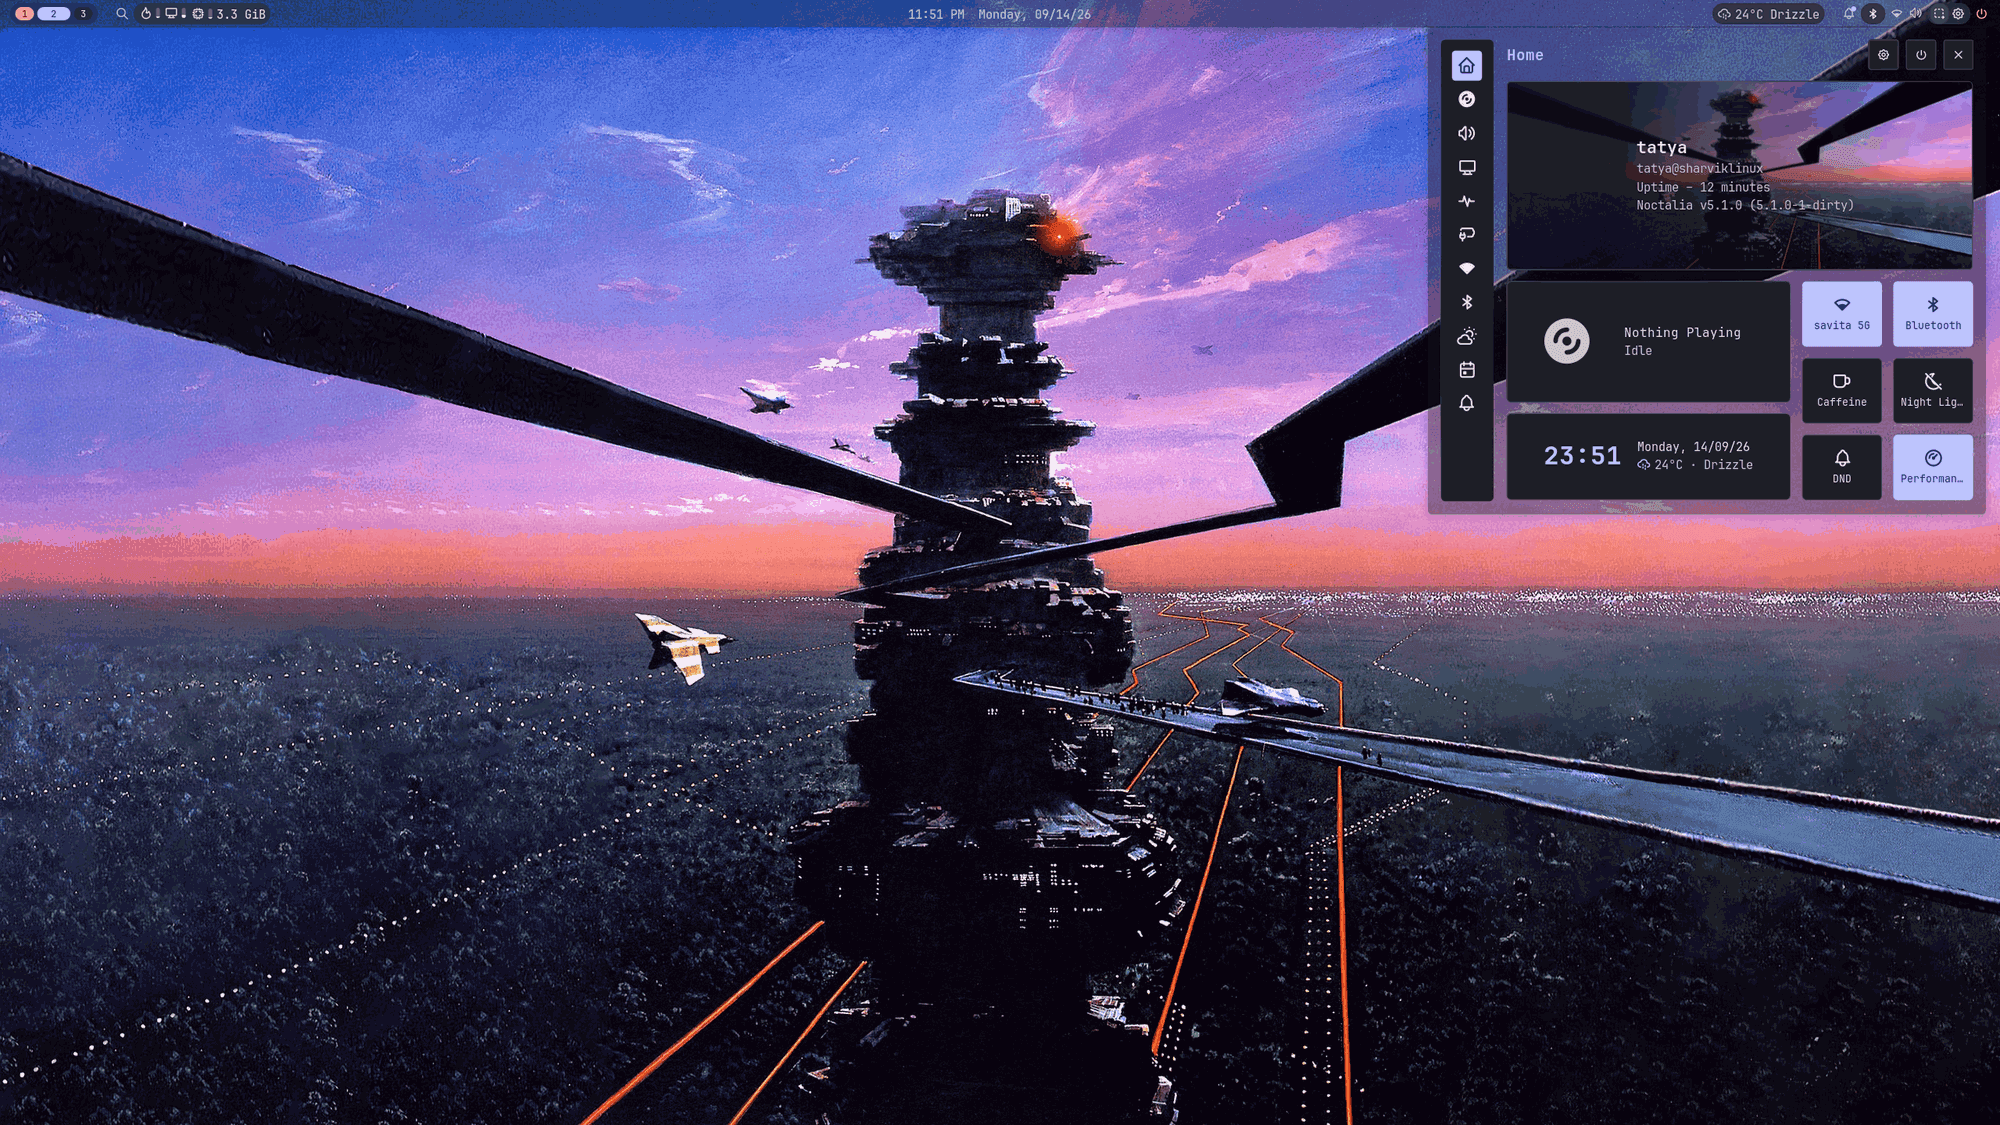Open the power plug icon in the sidebar

tap(1466, 234)
